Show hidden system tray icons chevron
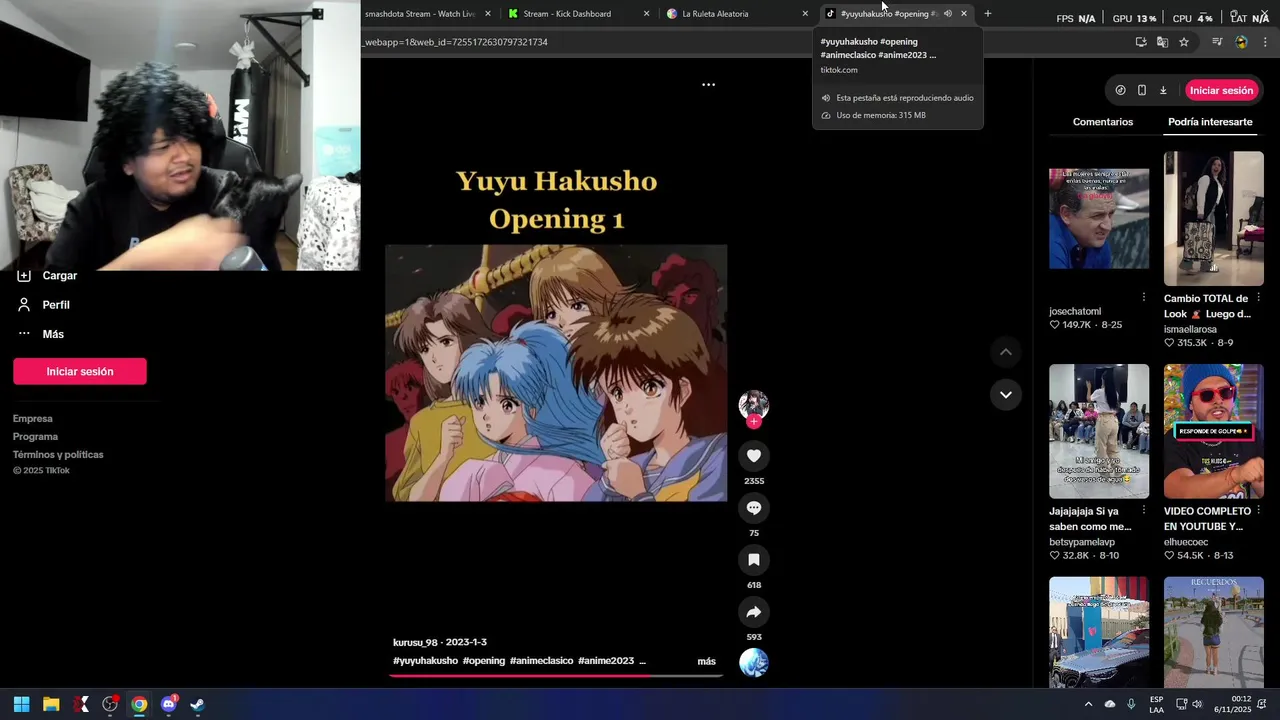Image resolution: width=1280 pixels, height=720 pixels. 1088,704
